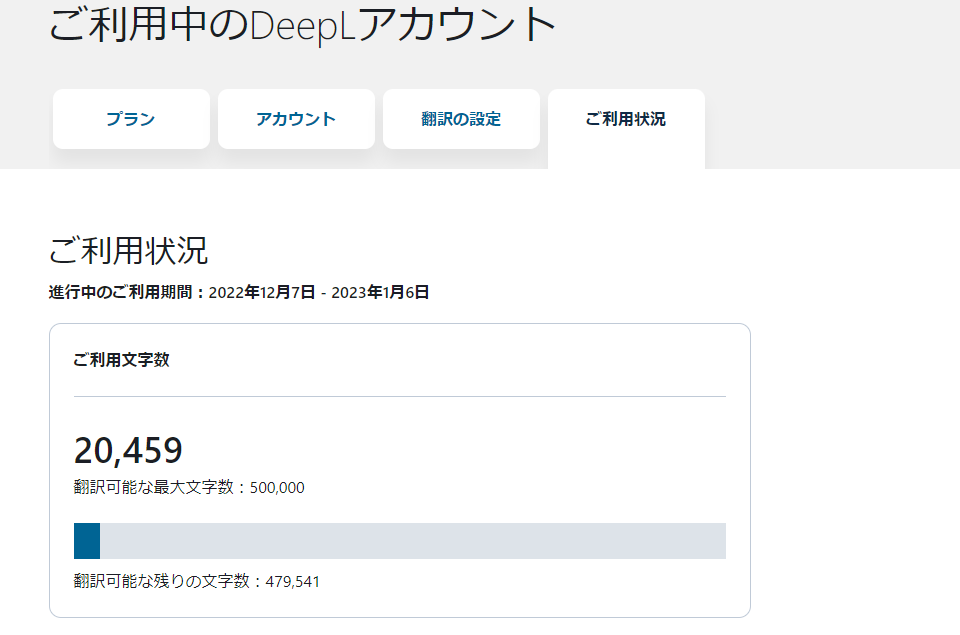Screen dimensions: 960x635
Task: Select the 翻訳の設定 tab
Action: (461, 118)
